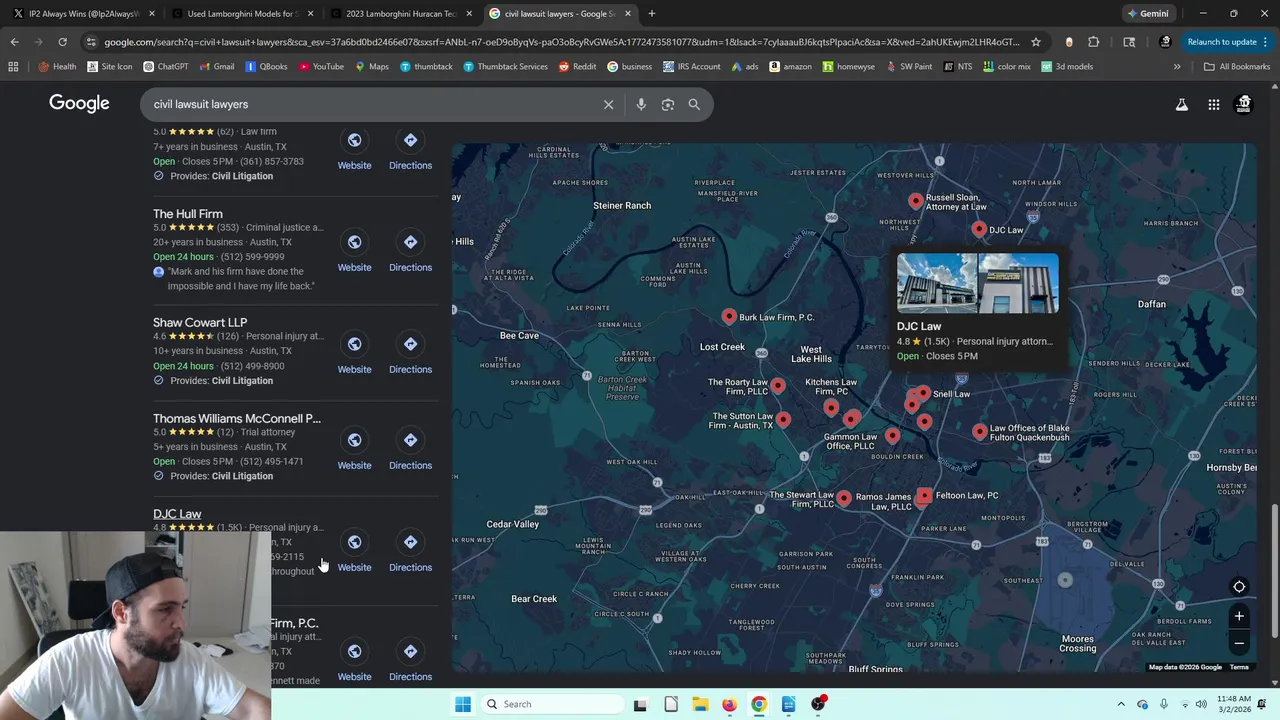Clear the search query with X icon
The height and width of the screenshot is (720, 1280).
click(608, 104)
